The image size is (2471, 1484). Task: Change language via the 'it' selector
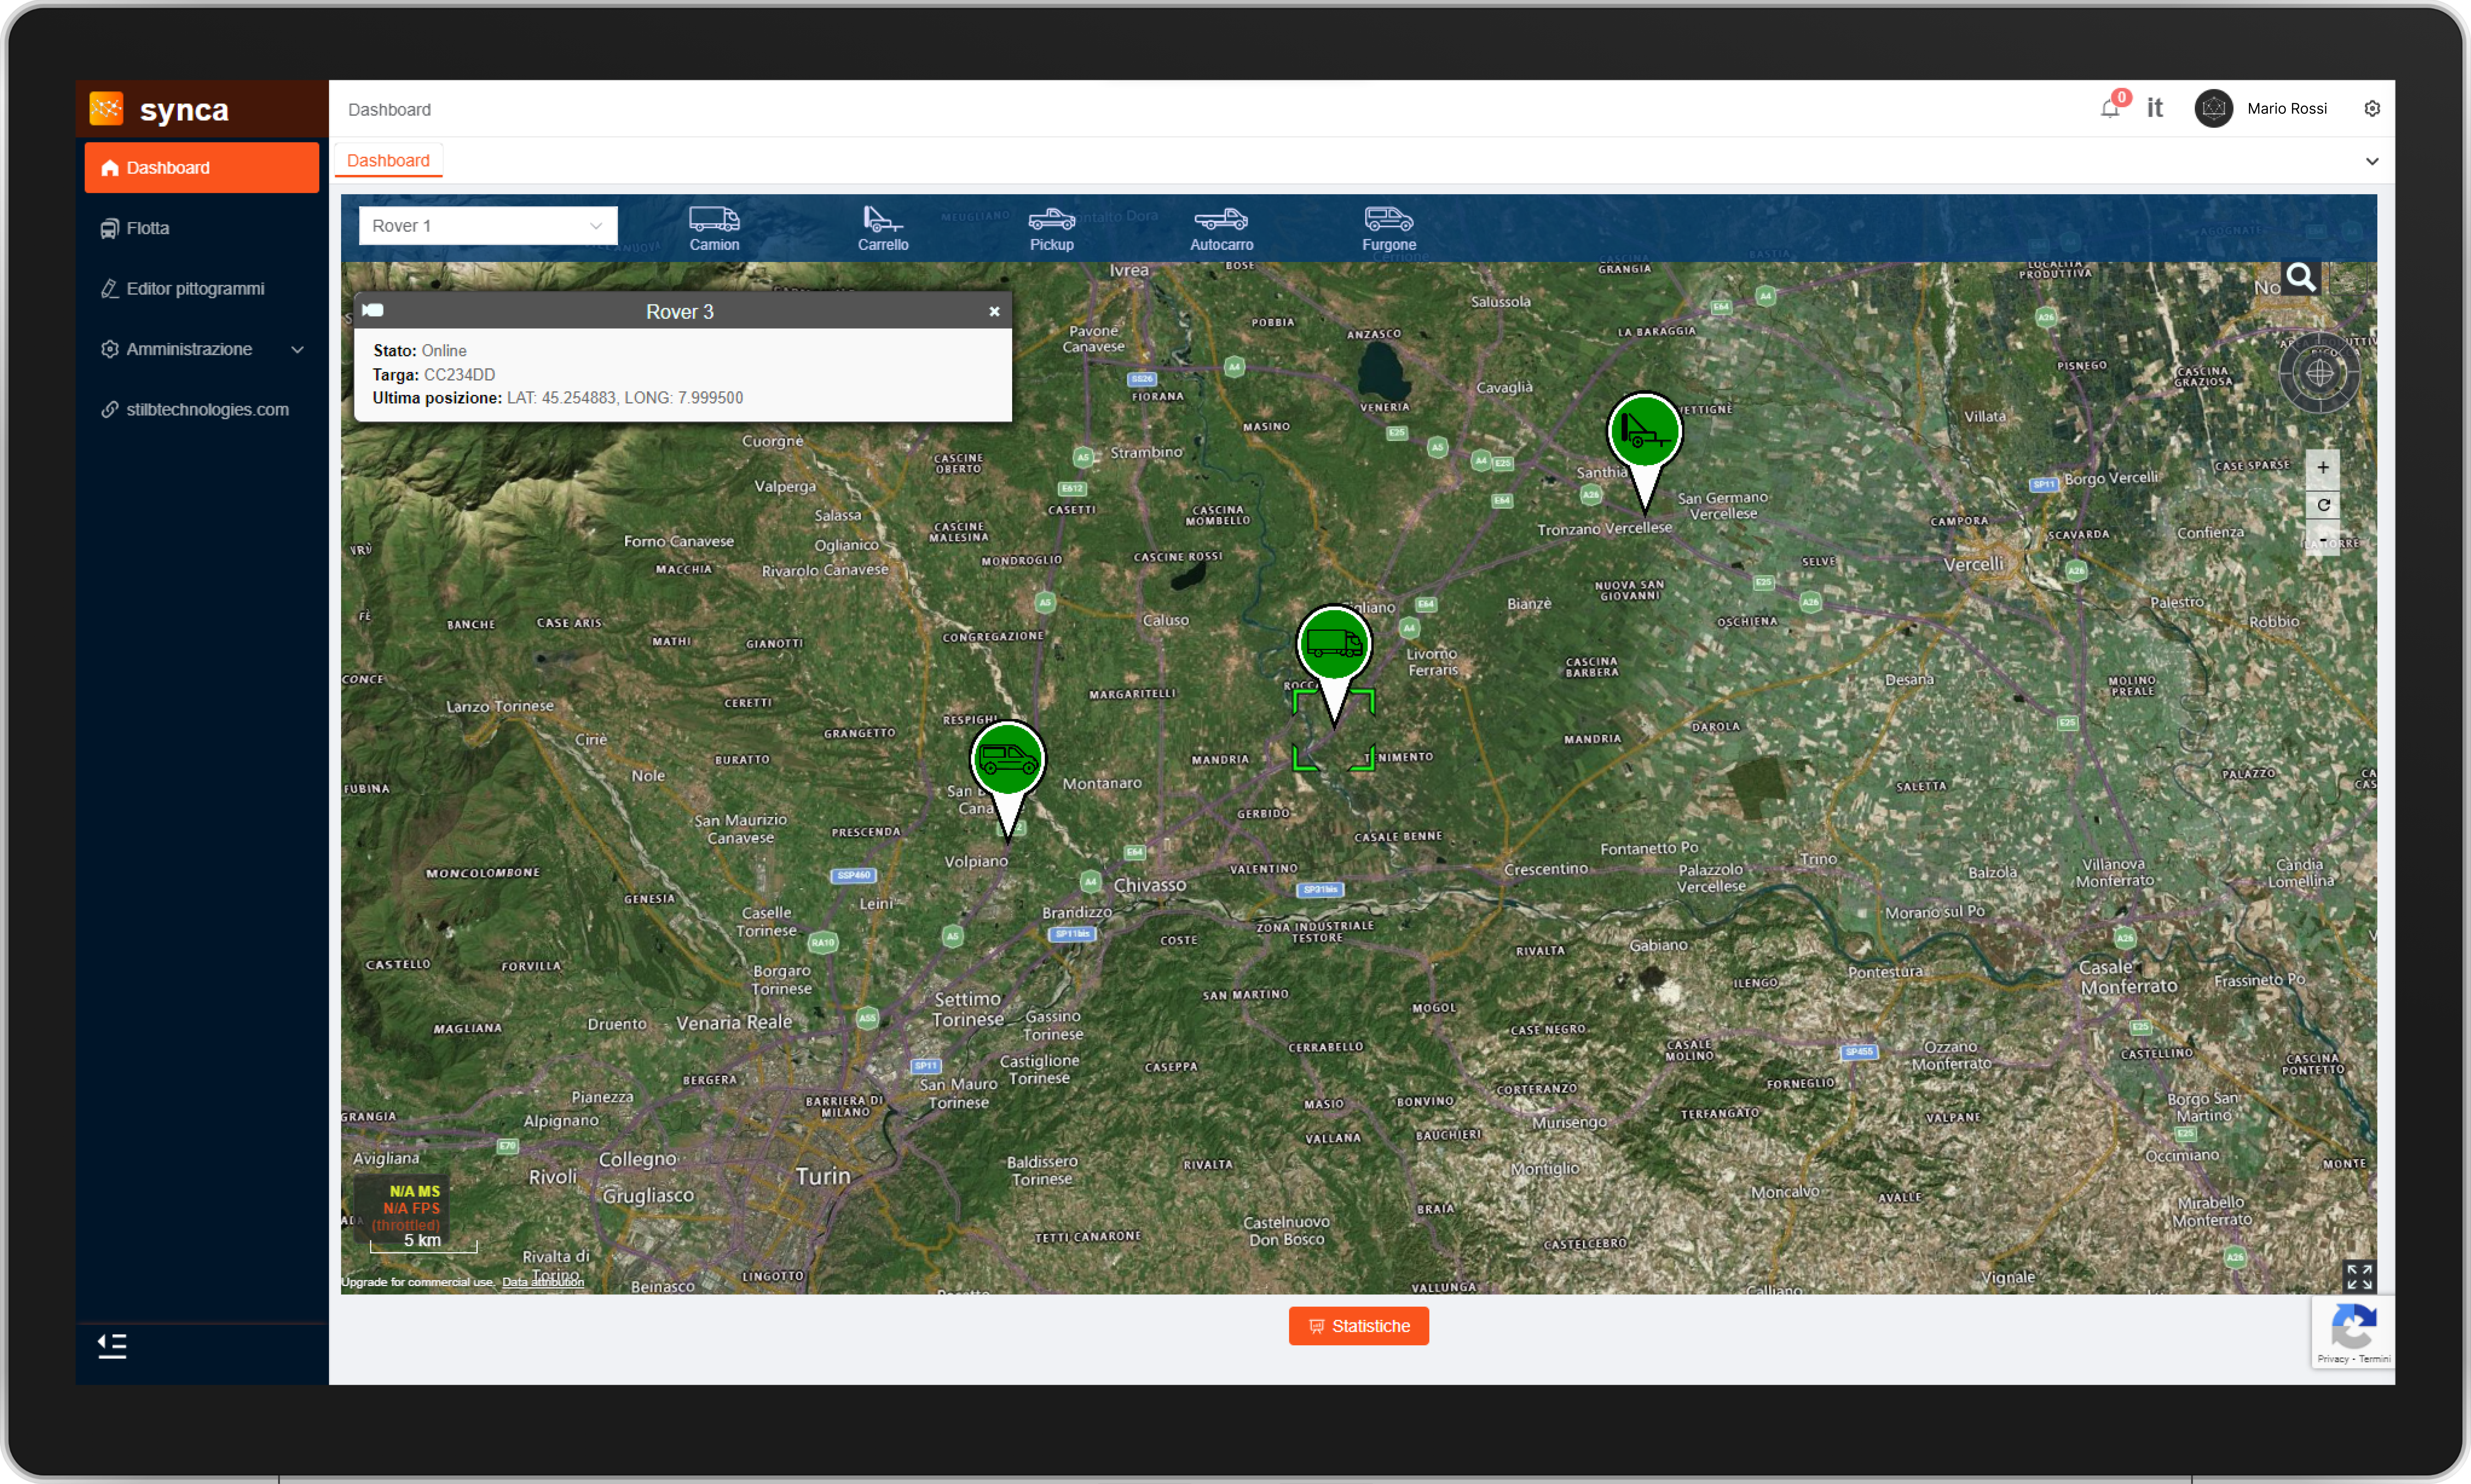tap(2155, 108)
